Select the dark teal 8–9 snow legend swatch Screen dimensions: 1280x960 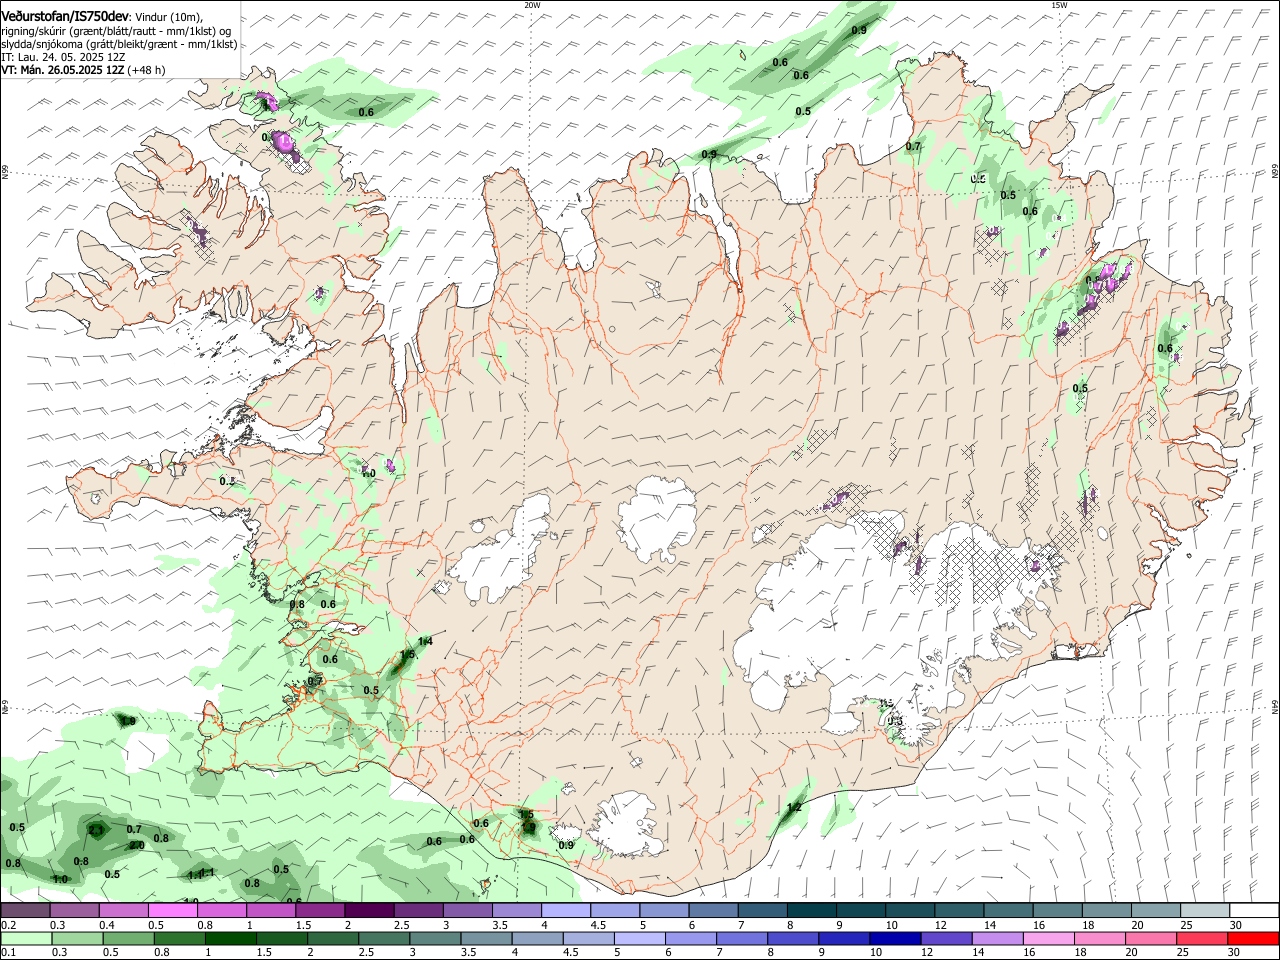813,910
